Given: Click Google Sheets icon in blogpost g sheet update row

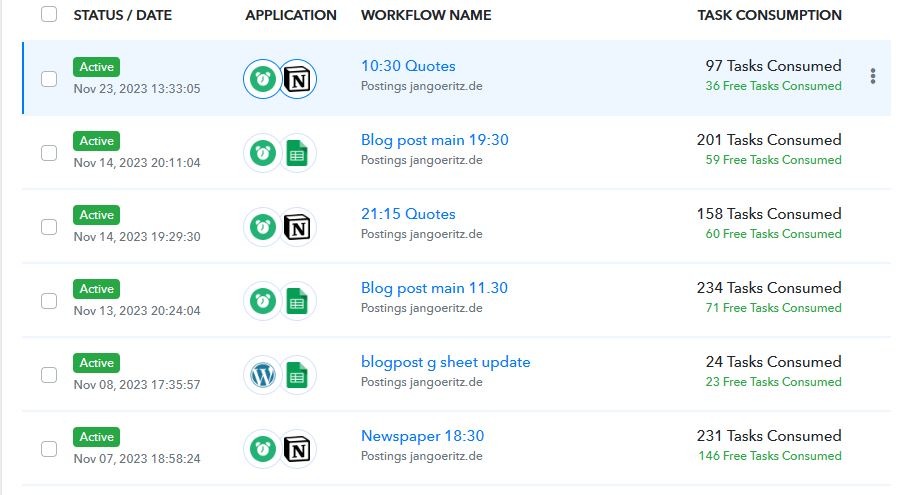Looking at the screenshot, I should pyautogui.click(x=297, y=375).
